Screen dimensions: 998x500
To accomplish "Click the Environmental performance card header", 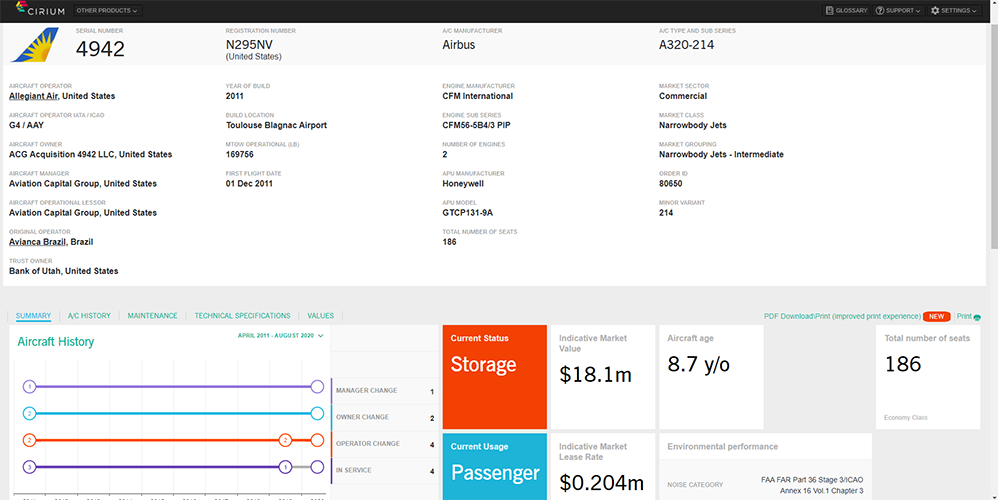I will pos(765,447).
